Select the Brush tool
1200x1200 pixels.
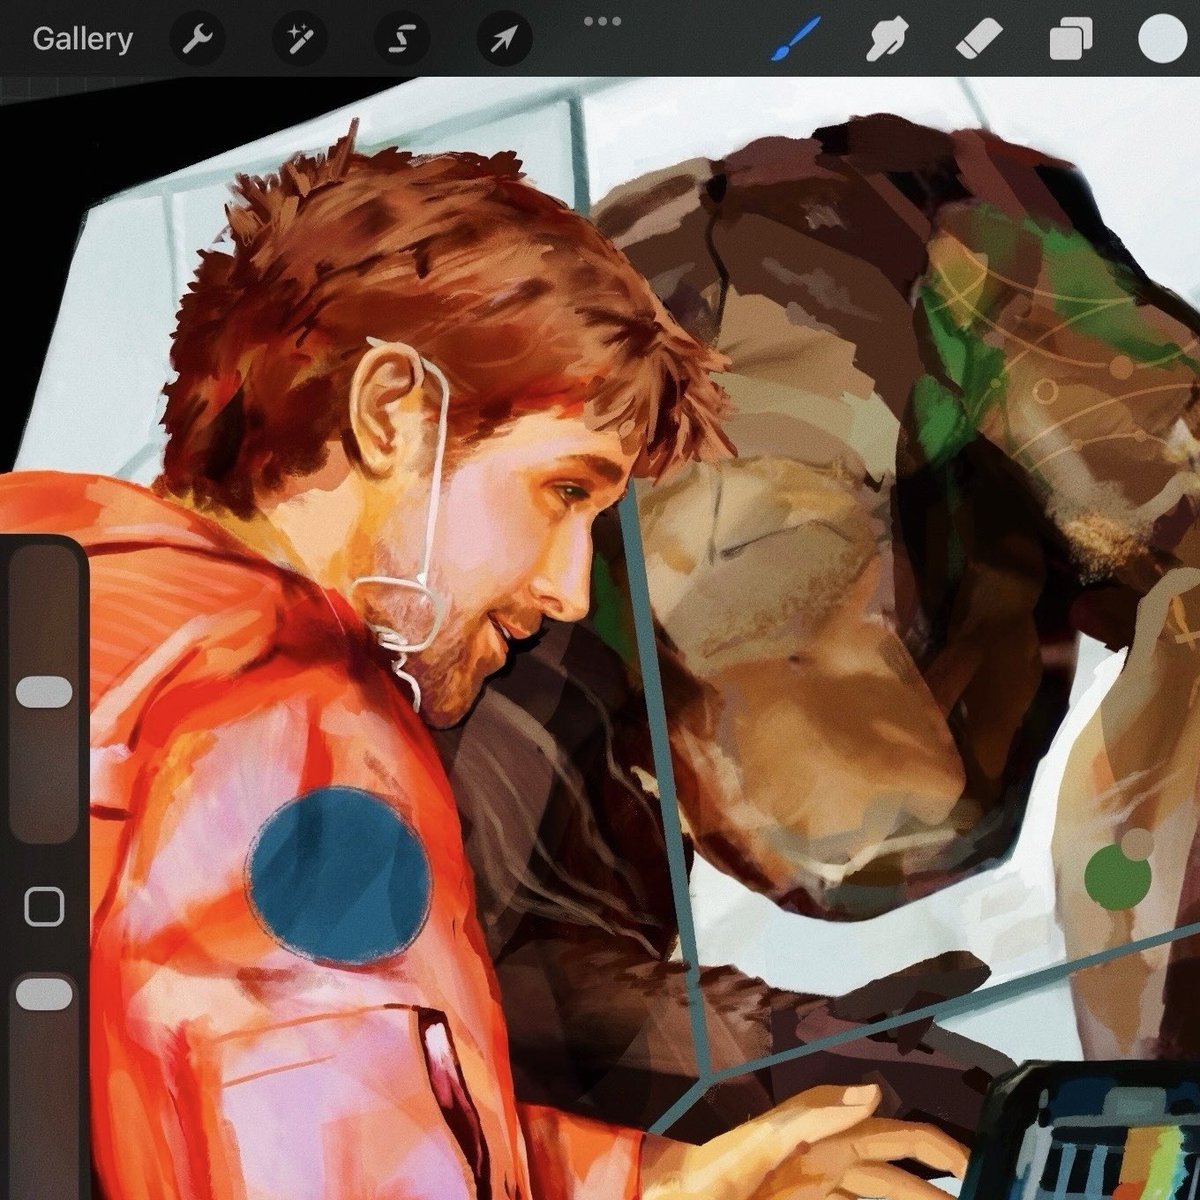pos(795,40)
